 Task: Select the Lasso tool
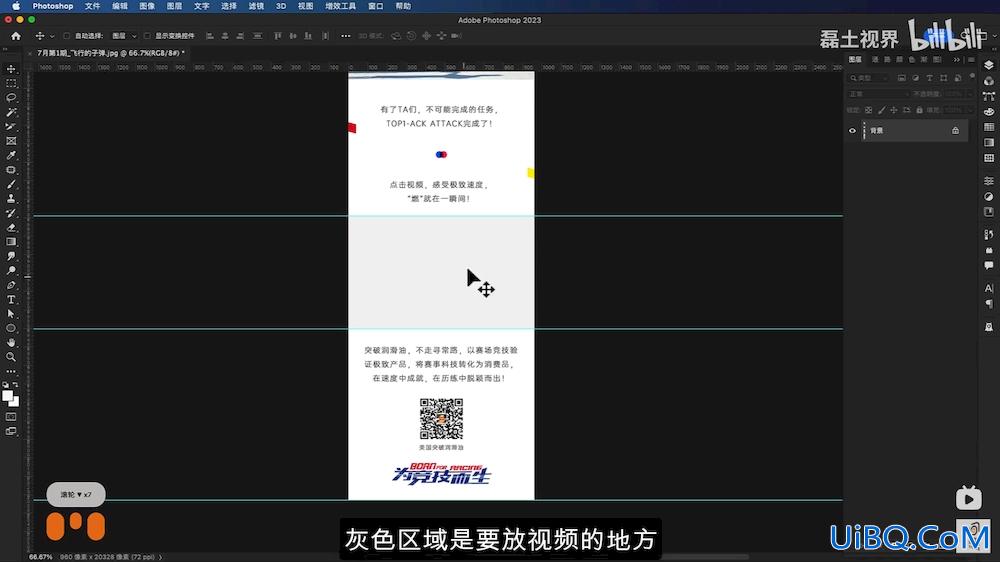point(11,98)
